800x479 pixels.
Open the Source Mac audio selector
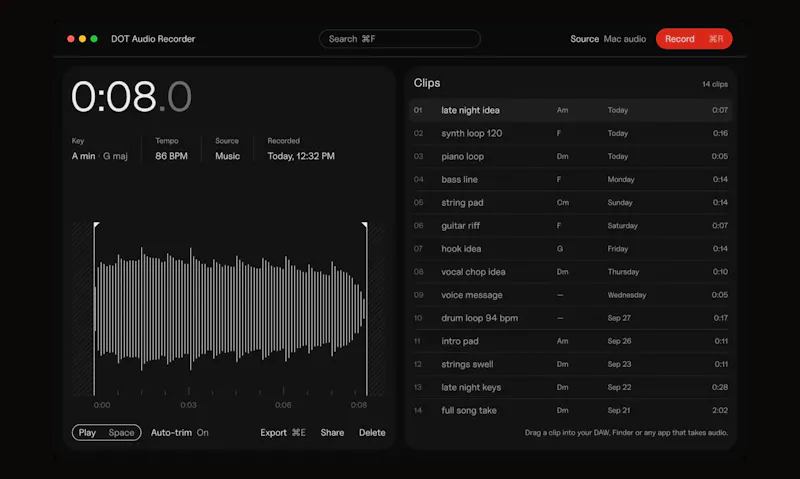coord(608,39)
